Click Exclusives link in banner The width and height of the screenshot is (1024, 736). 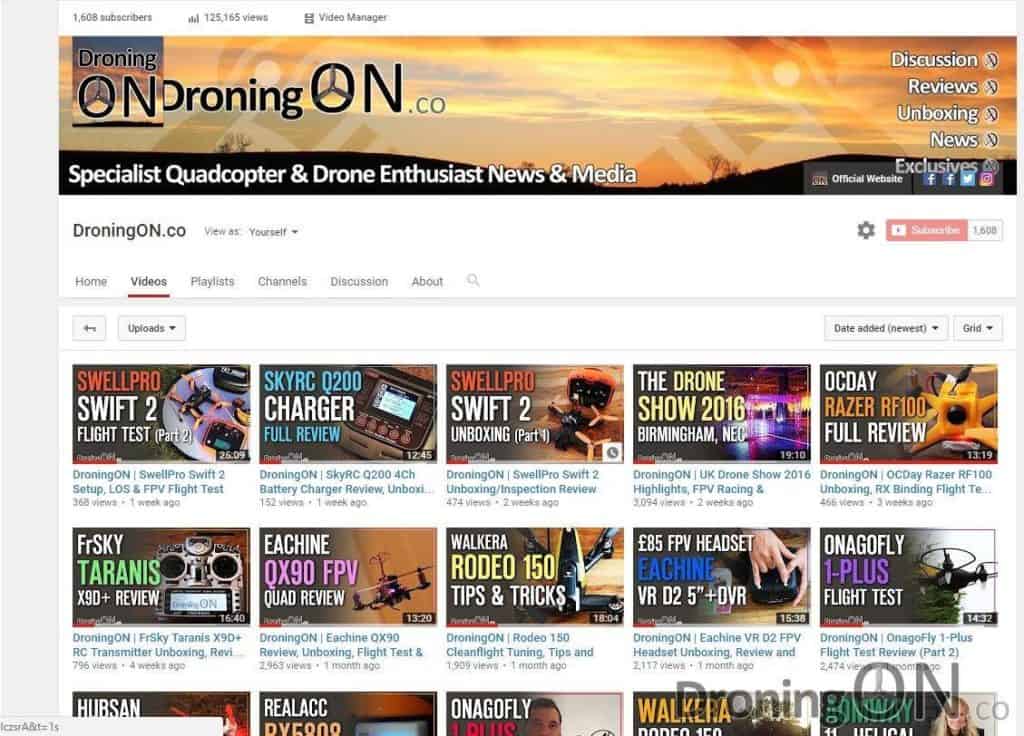(946, 165)
